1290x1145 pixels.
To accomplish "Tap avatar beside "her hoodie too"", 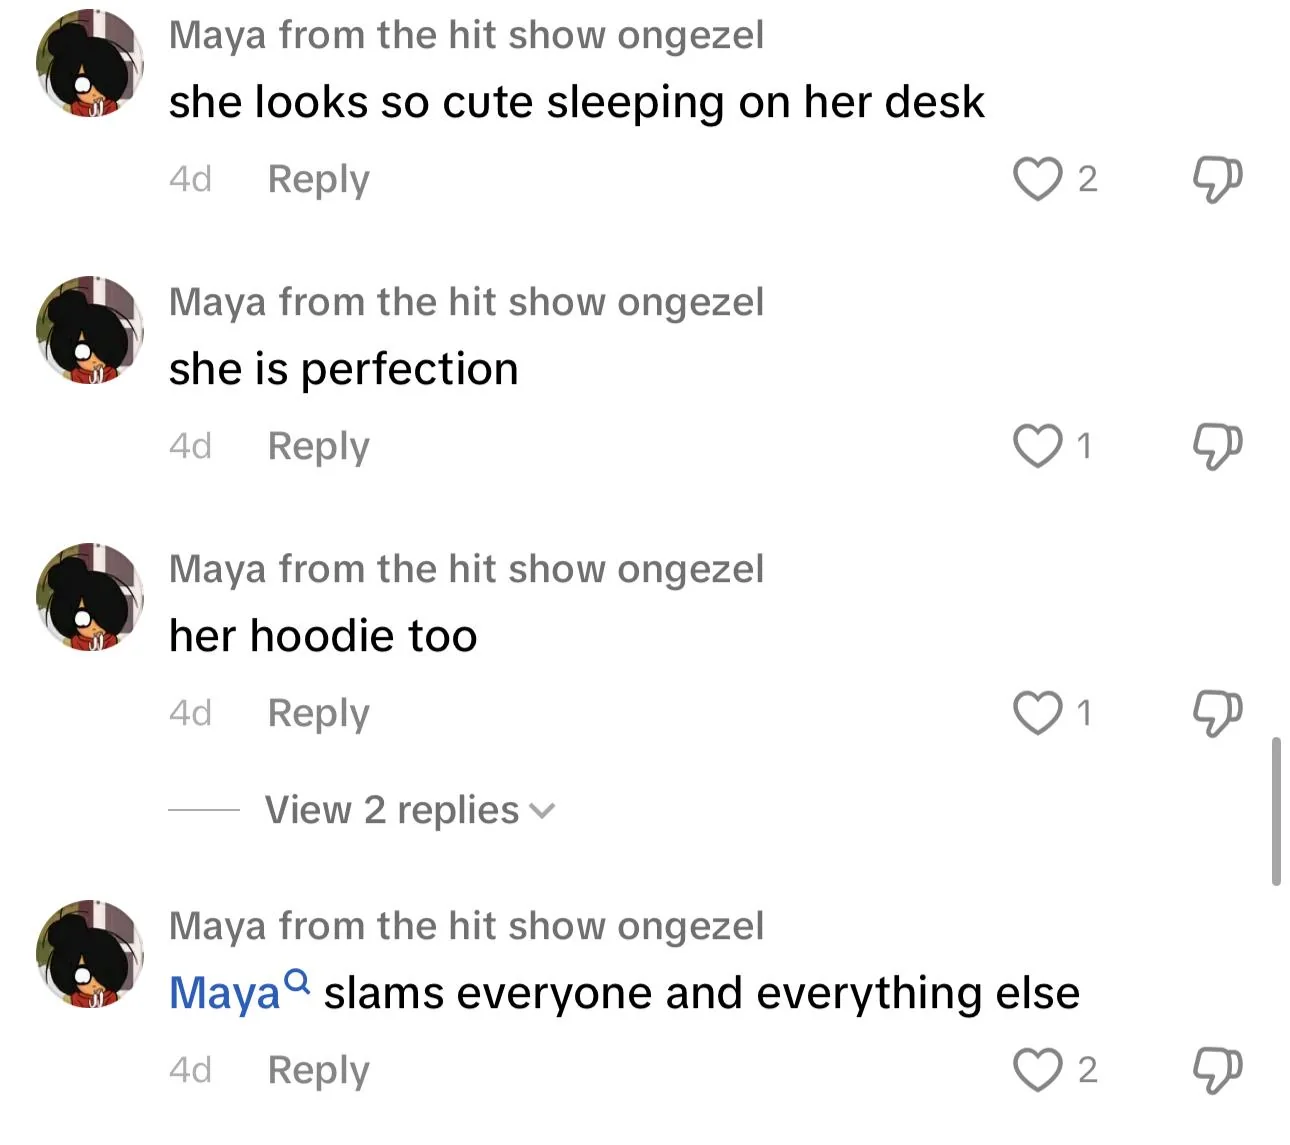I will pos(90,598).
